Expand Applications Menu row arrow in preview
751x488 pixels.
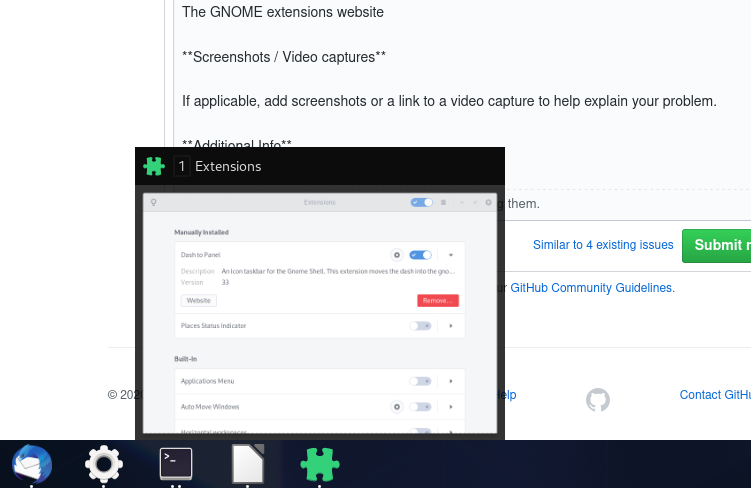point(451,381)
